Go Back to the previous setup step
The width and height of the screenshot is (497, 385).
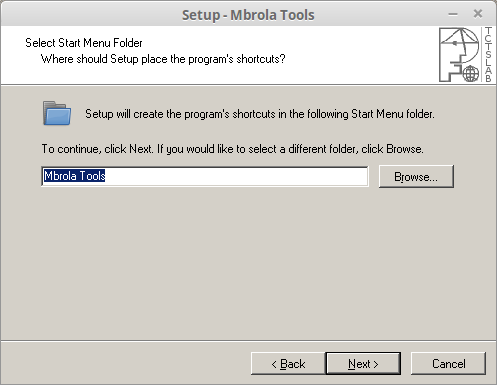pos(288,363)
